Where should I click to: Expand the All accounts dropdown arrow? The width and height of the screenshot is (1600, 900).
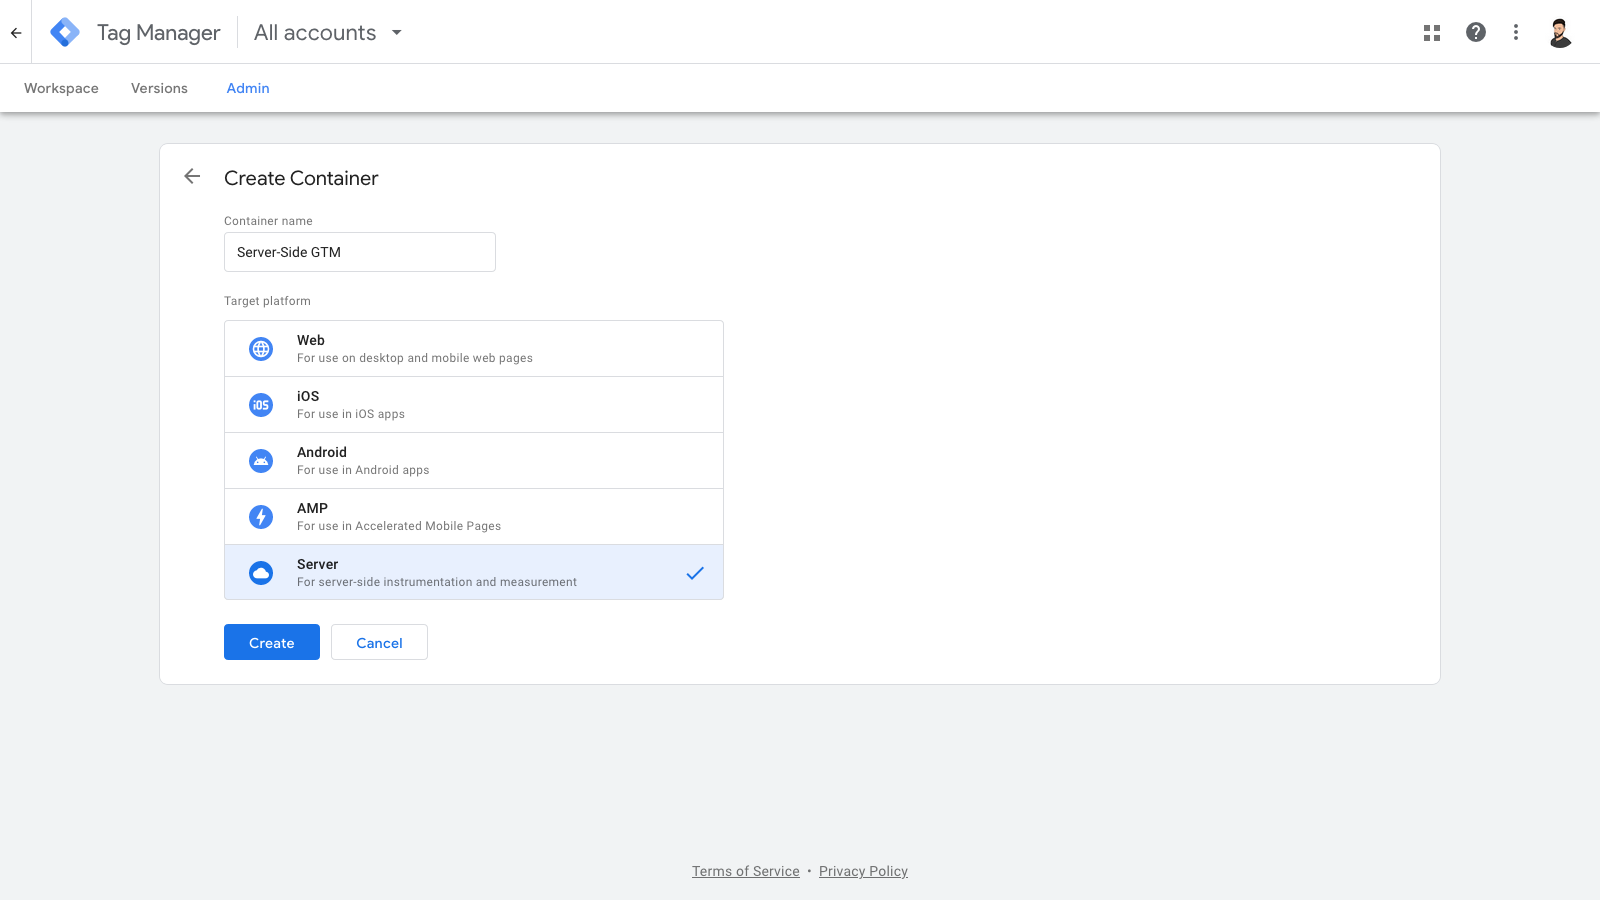(397, 33)
